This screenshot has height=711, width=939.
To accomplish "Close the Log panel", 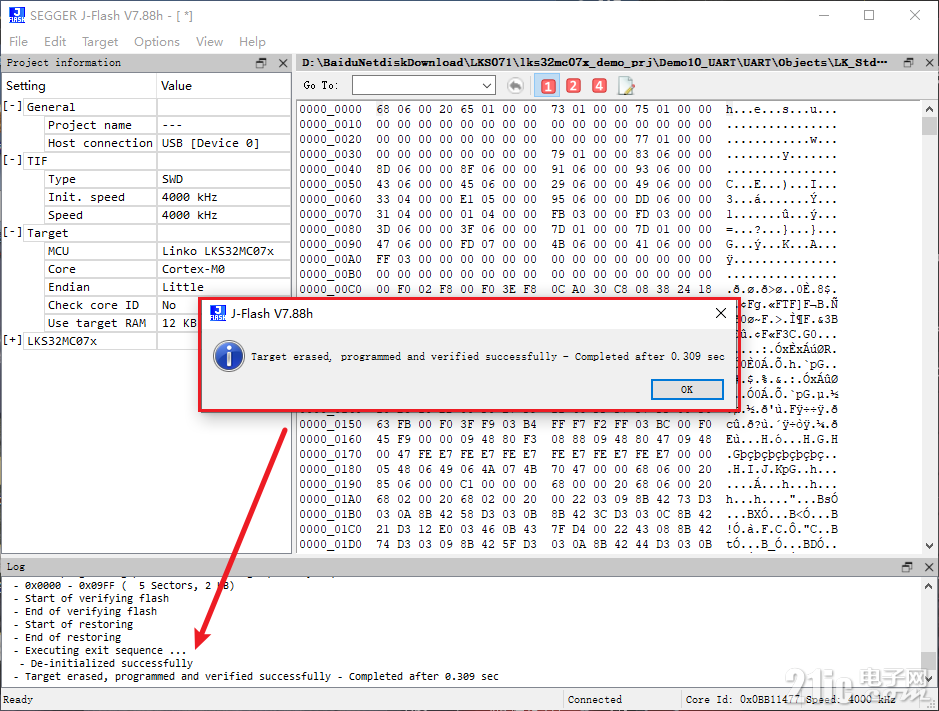I will (929, 567).
